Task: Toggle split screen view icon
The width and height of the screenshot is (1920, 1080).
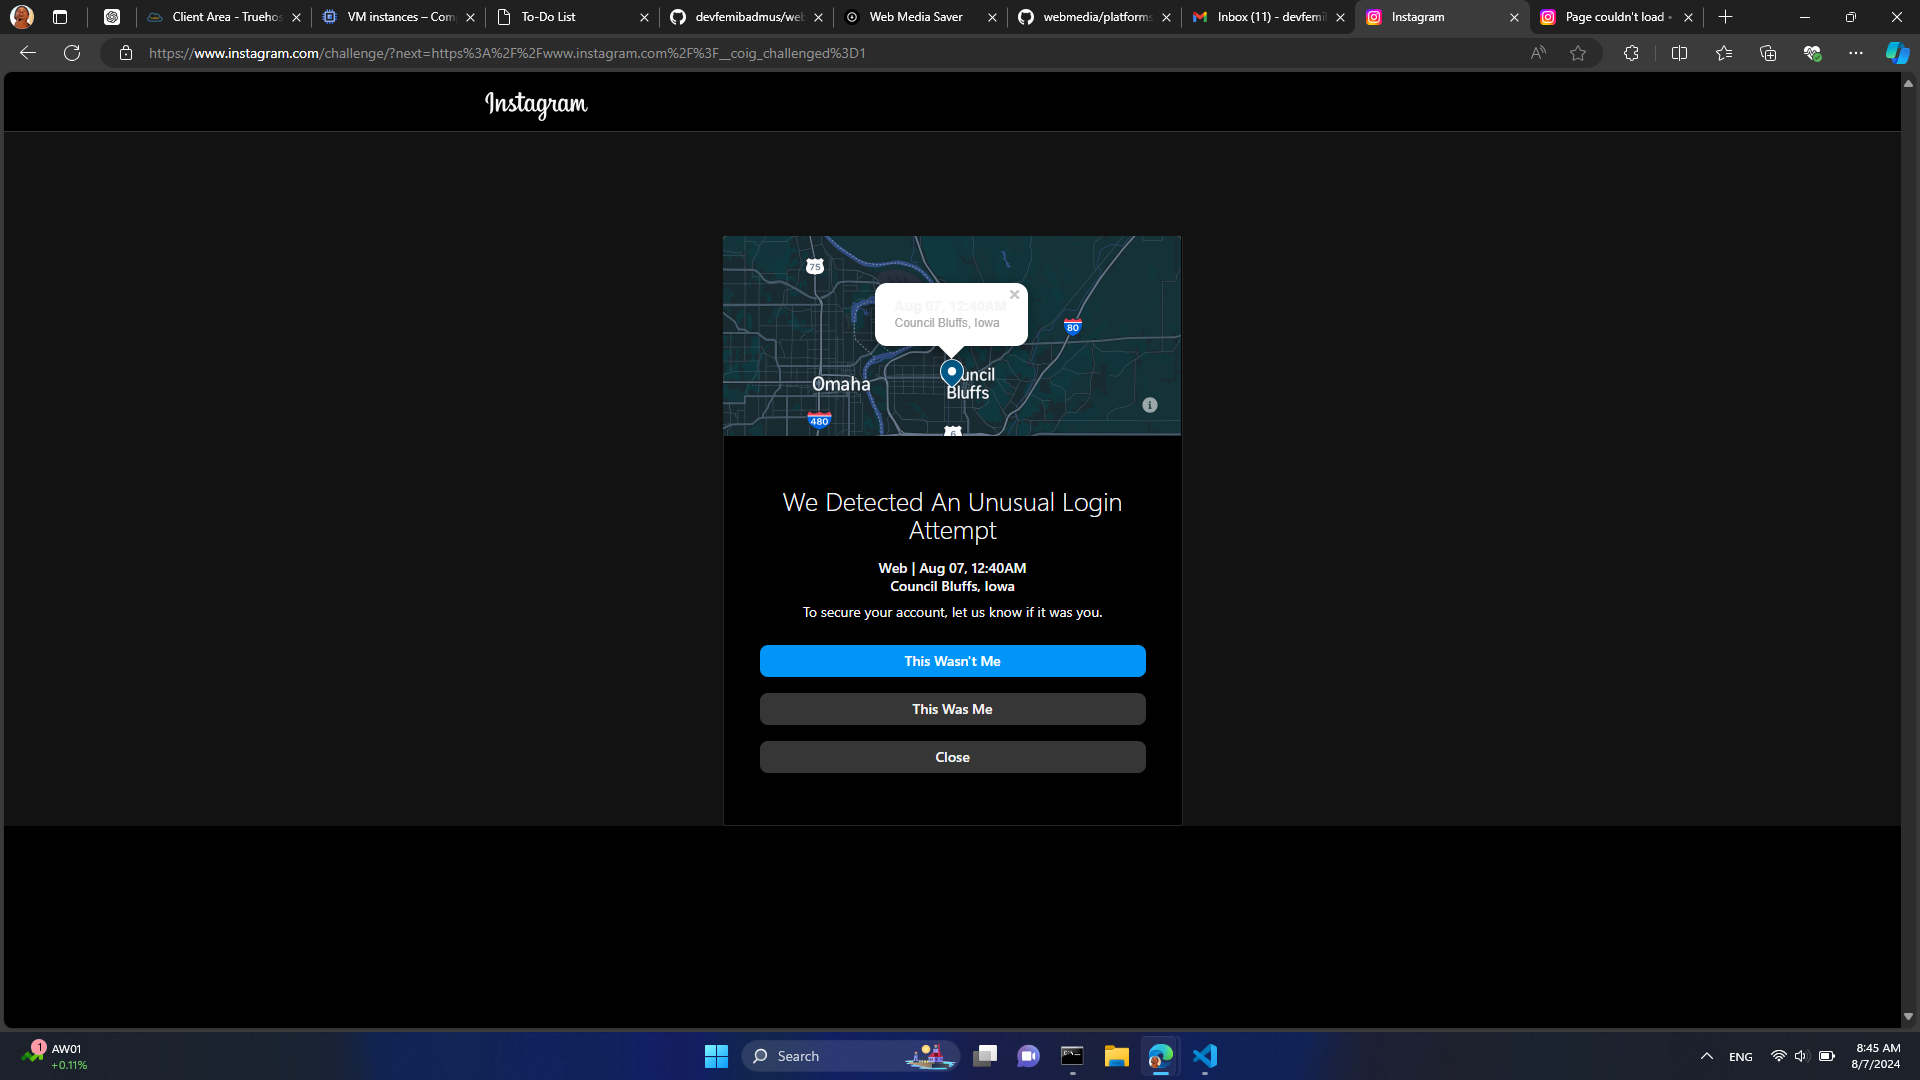Action: (1679, 53)
